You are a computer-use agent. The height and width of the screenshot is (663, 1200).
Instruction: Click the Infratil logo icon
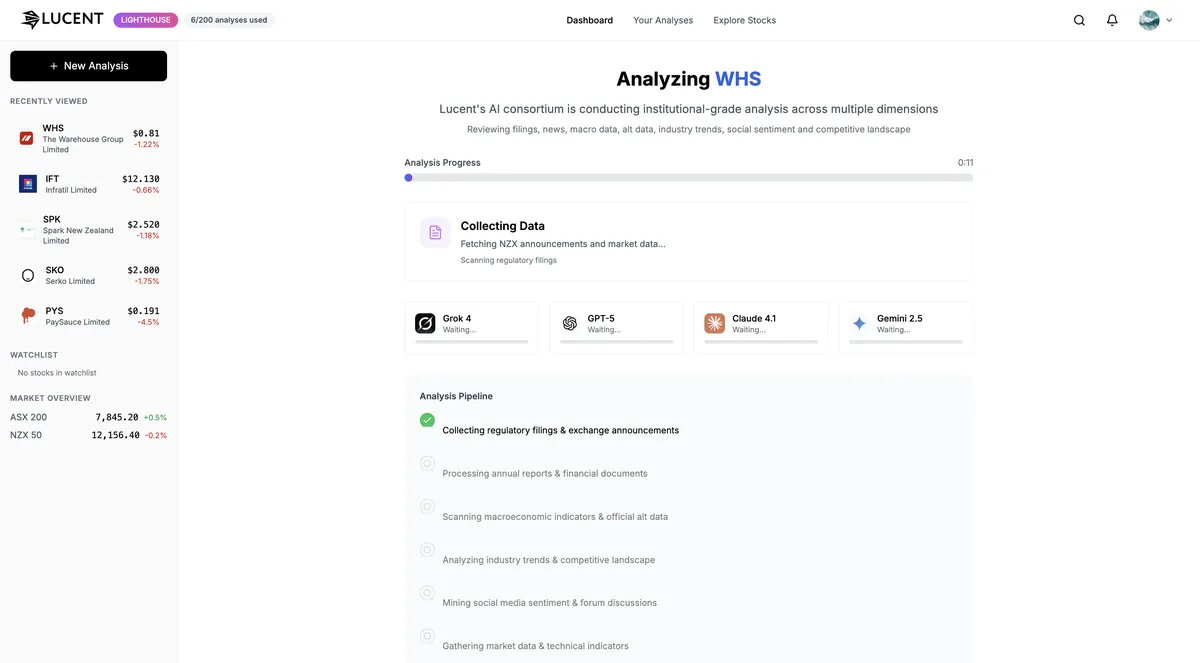(28, 184)
